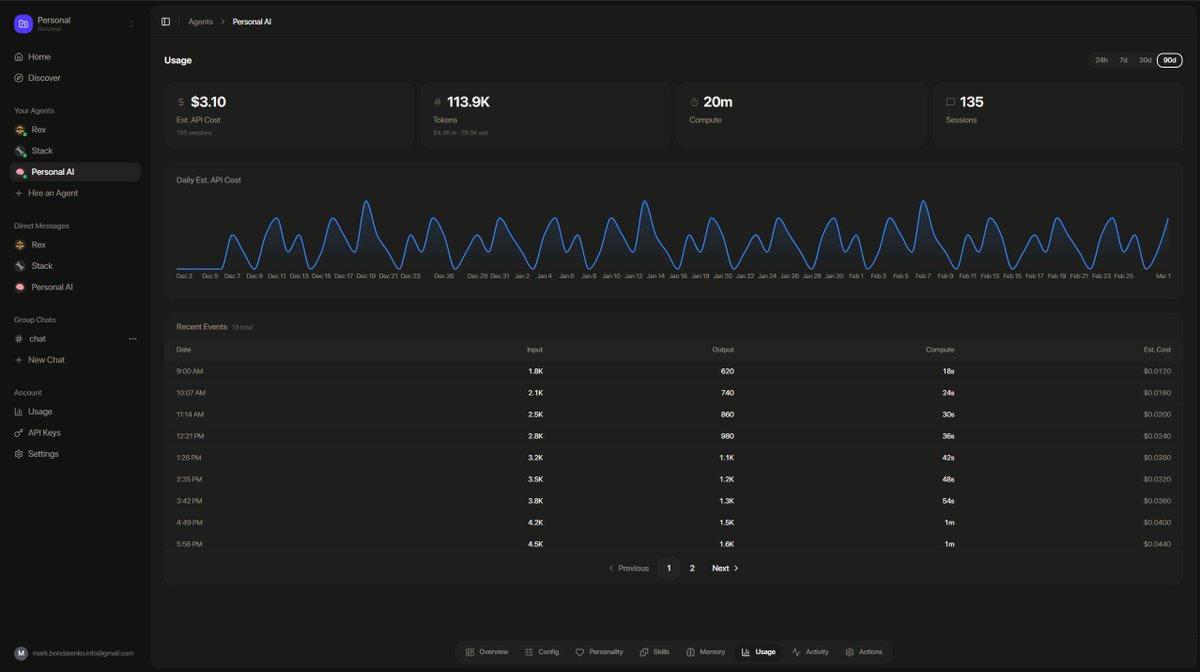The image size is (1200, 672).
Task: Switch the time range to 24h
Action: [x=1101, y=60]
